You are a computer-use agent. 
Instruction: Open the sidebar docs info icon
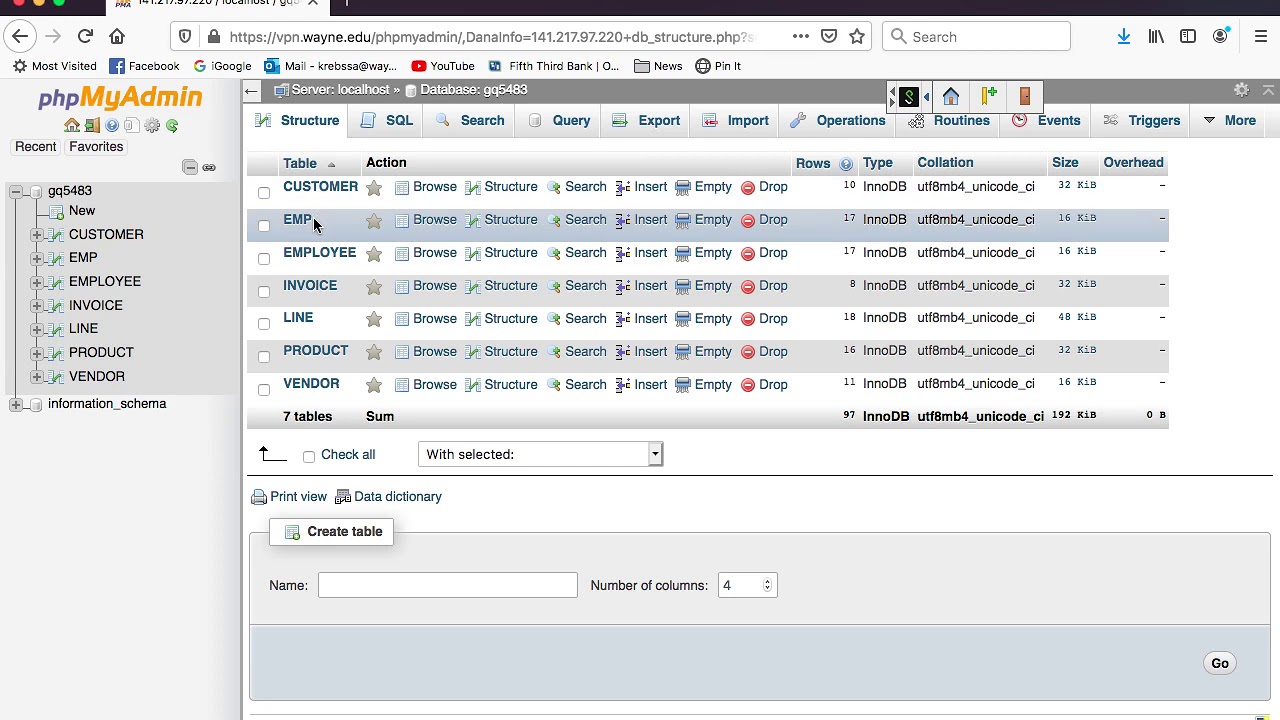112,126
